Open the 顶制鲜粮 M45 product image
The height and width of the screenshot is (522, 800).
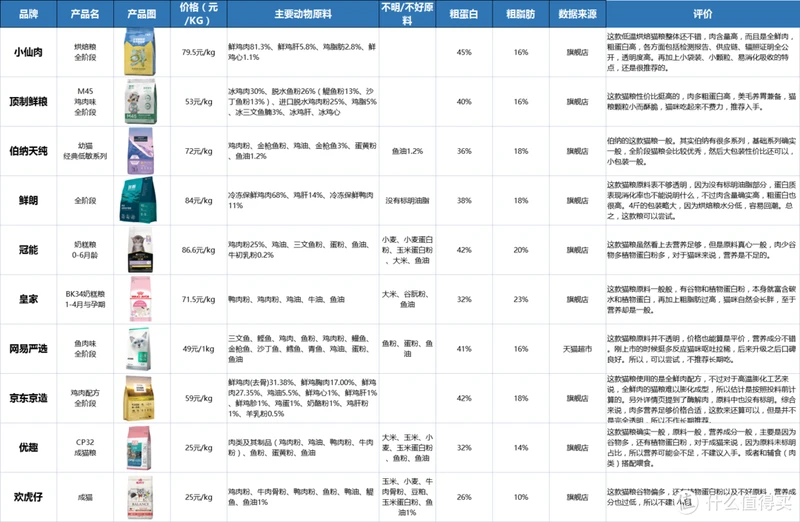click(x=140, y=102)
